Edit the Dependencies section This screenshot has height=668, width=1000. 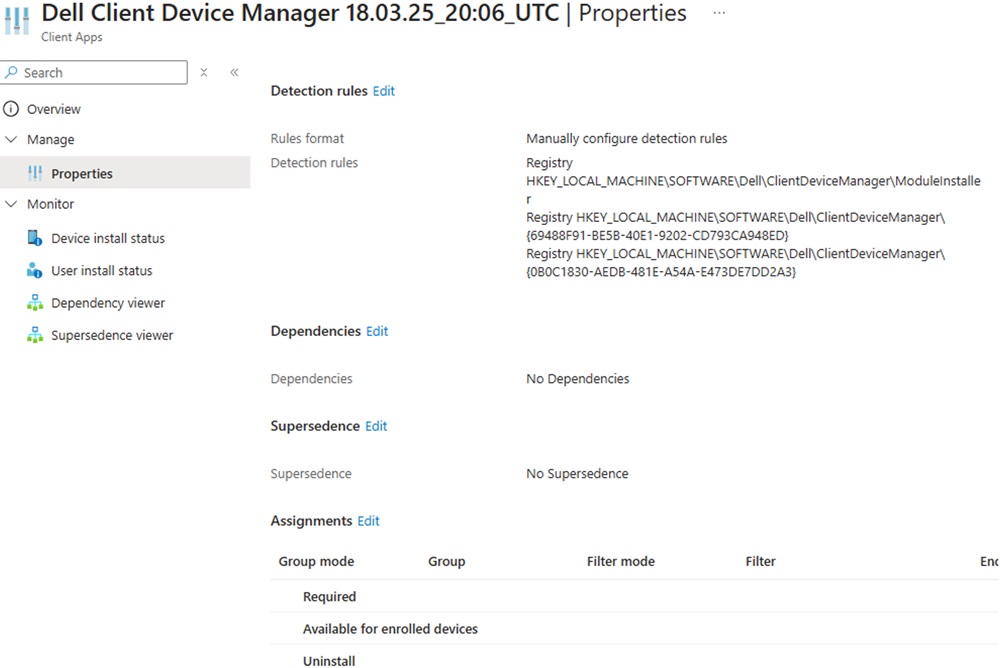(x=377, y=331)
